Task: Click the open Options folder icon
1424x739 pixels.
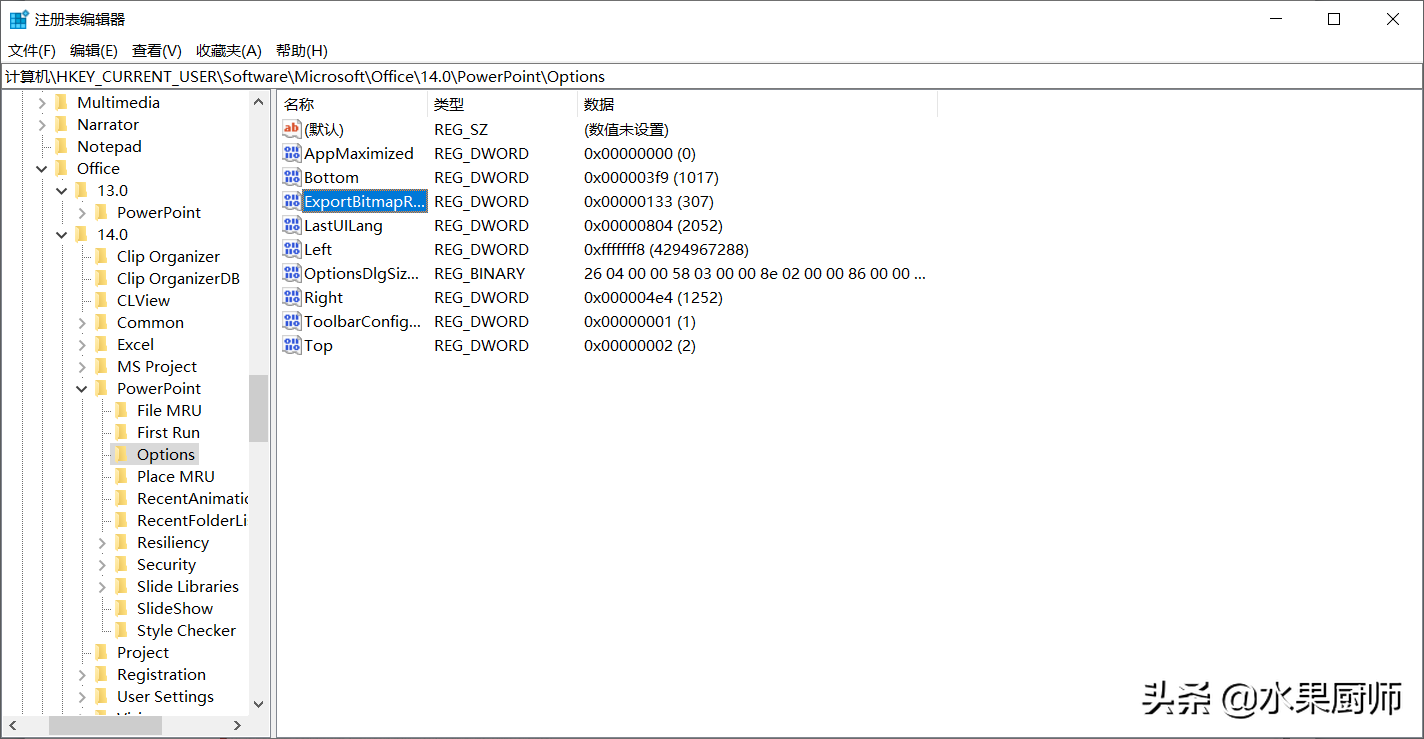Action: (122, 454)
